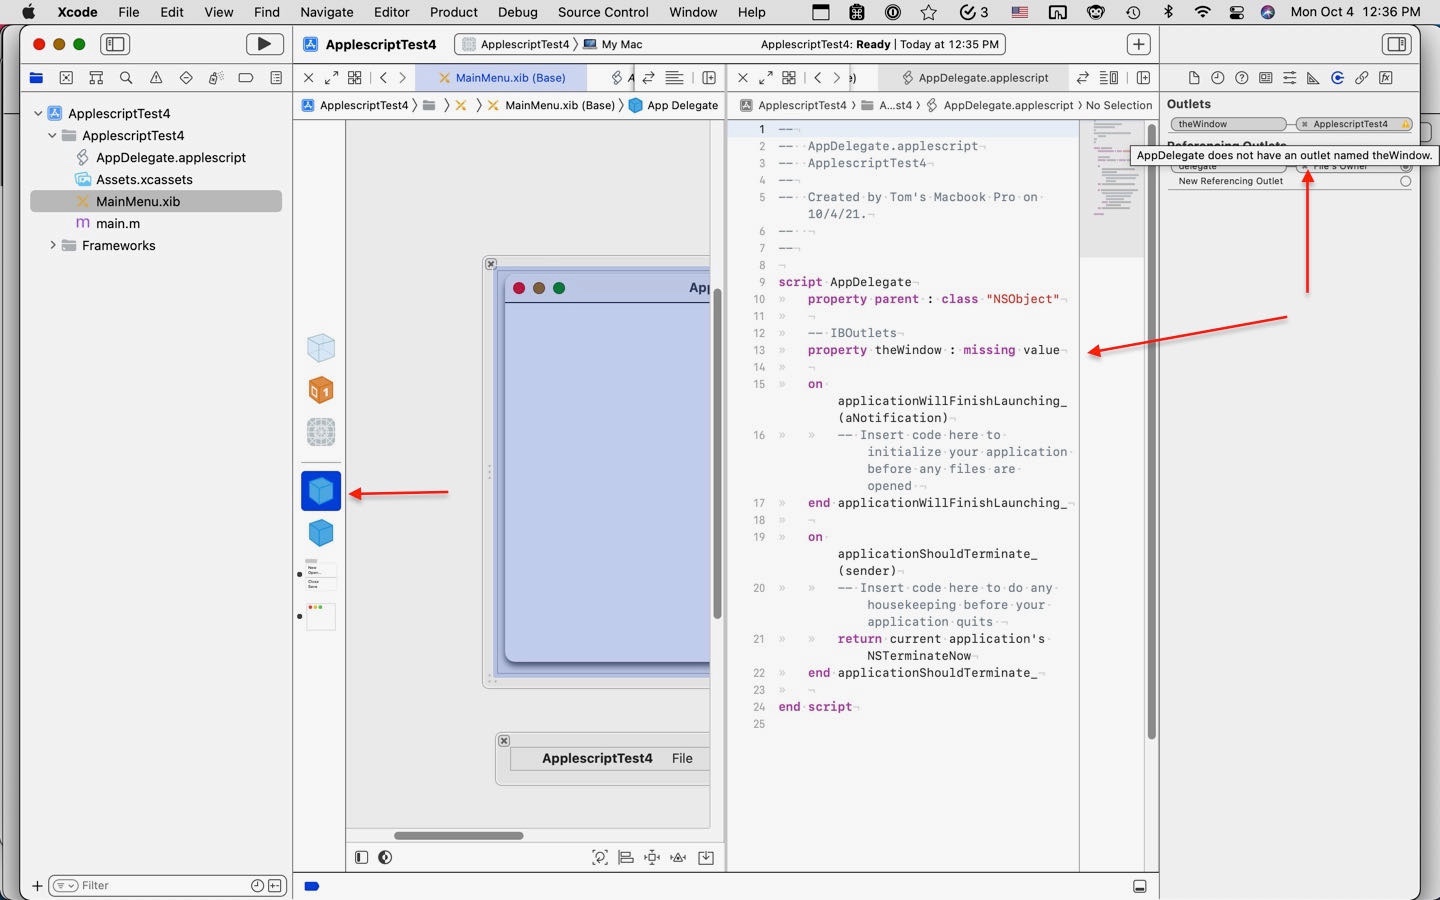Expand the Frameworks folder
This screenshot has height=900, width=1440.
point(52,245)
